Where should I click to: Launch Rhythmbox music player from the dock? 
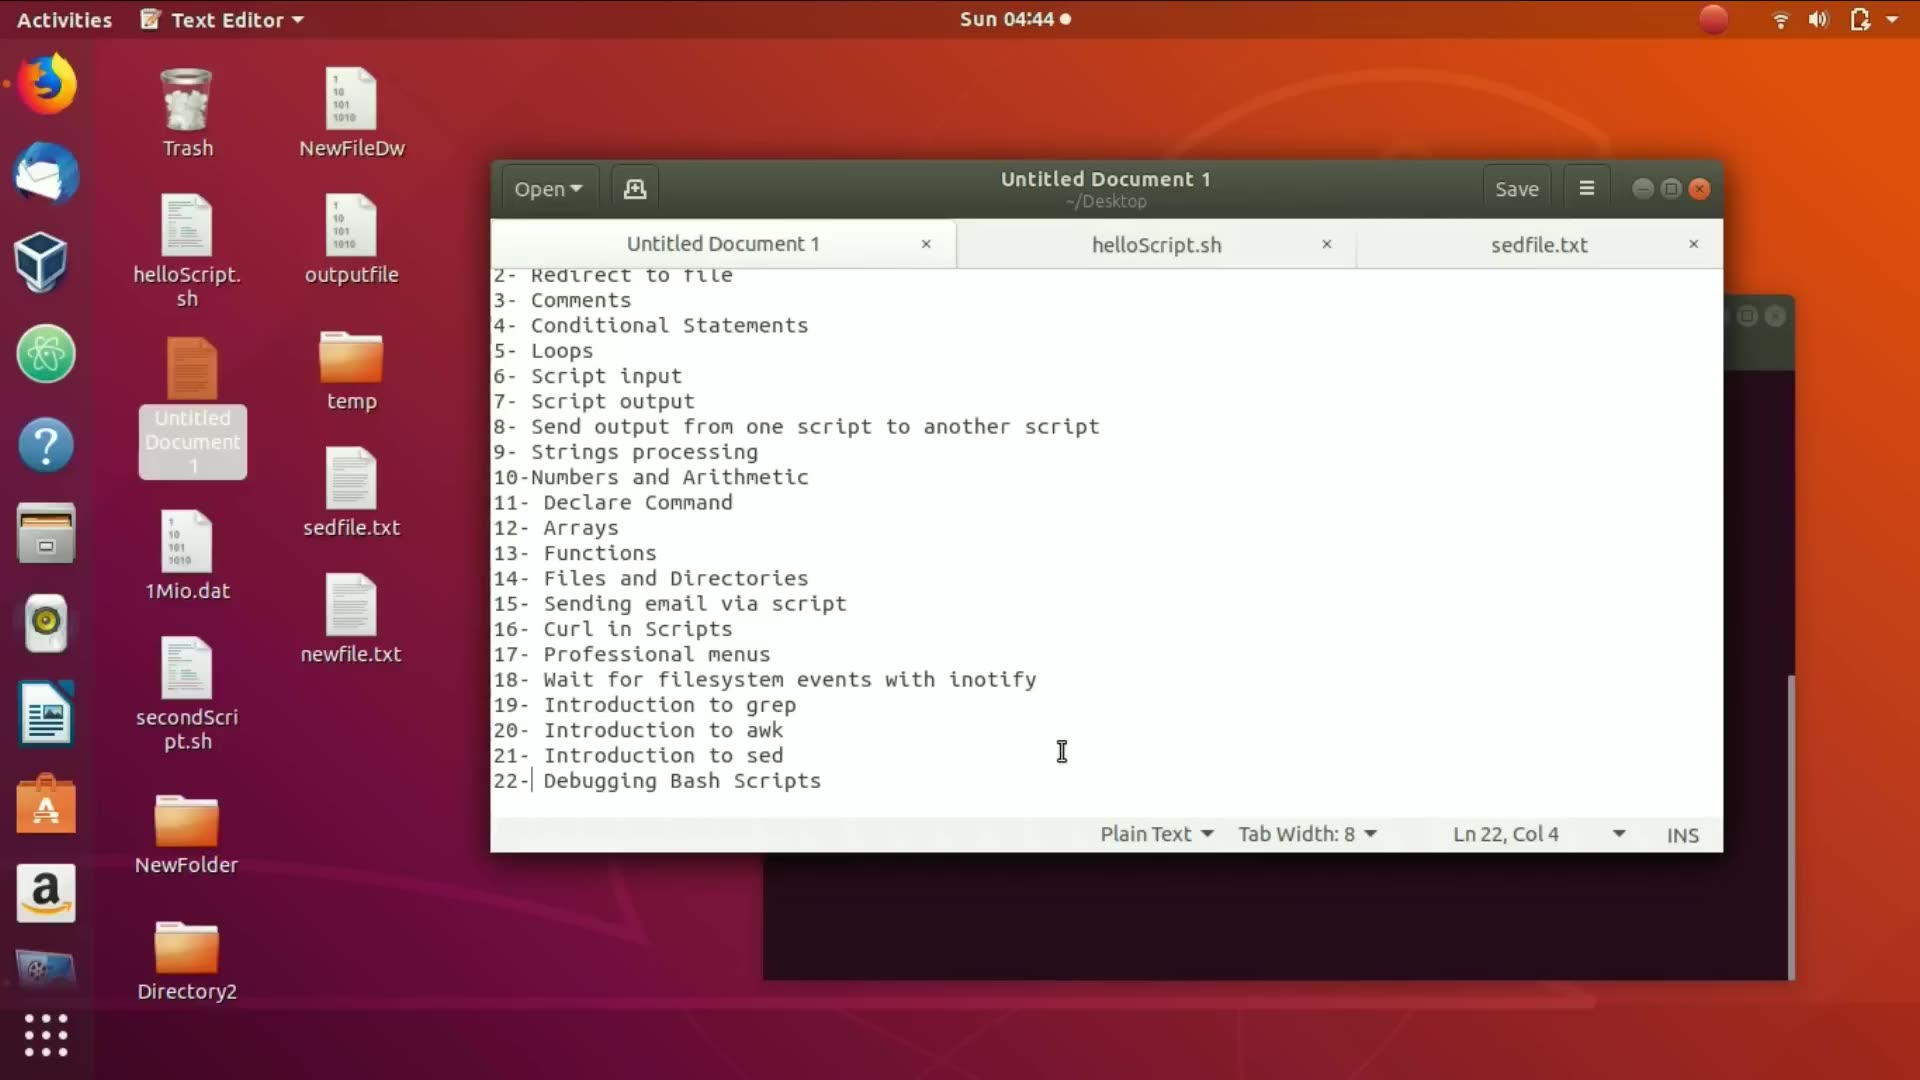45,623
